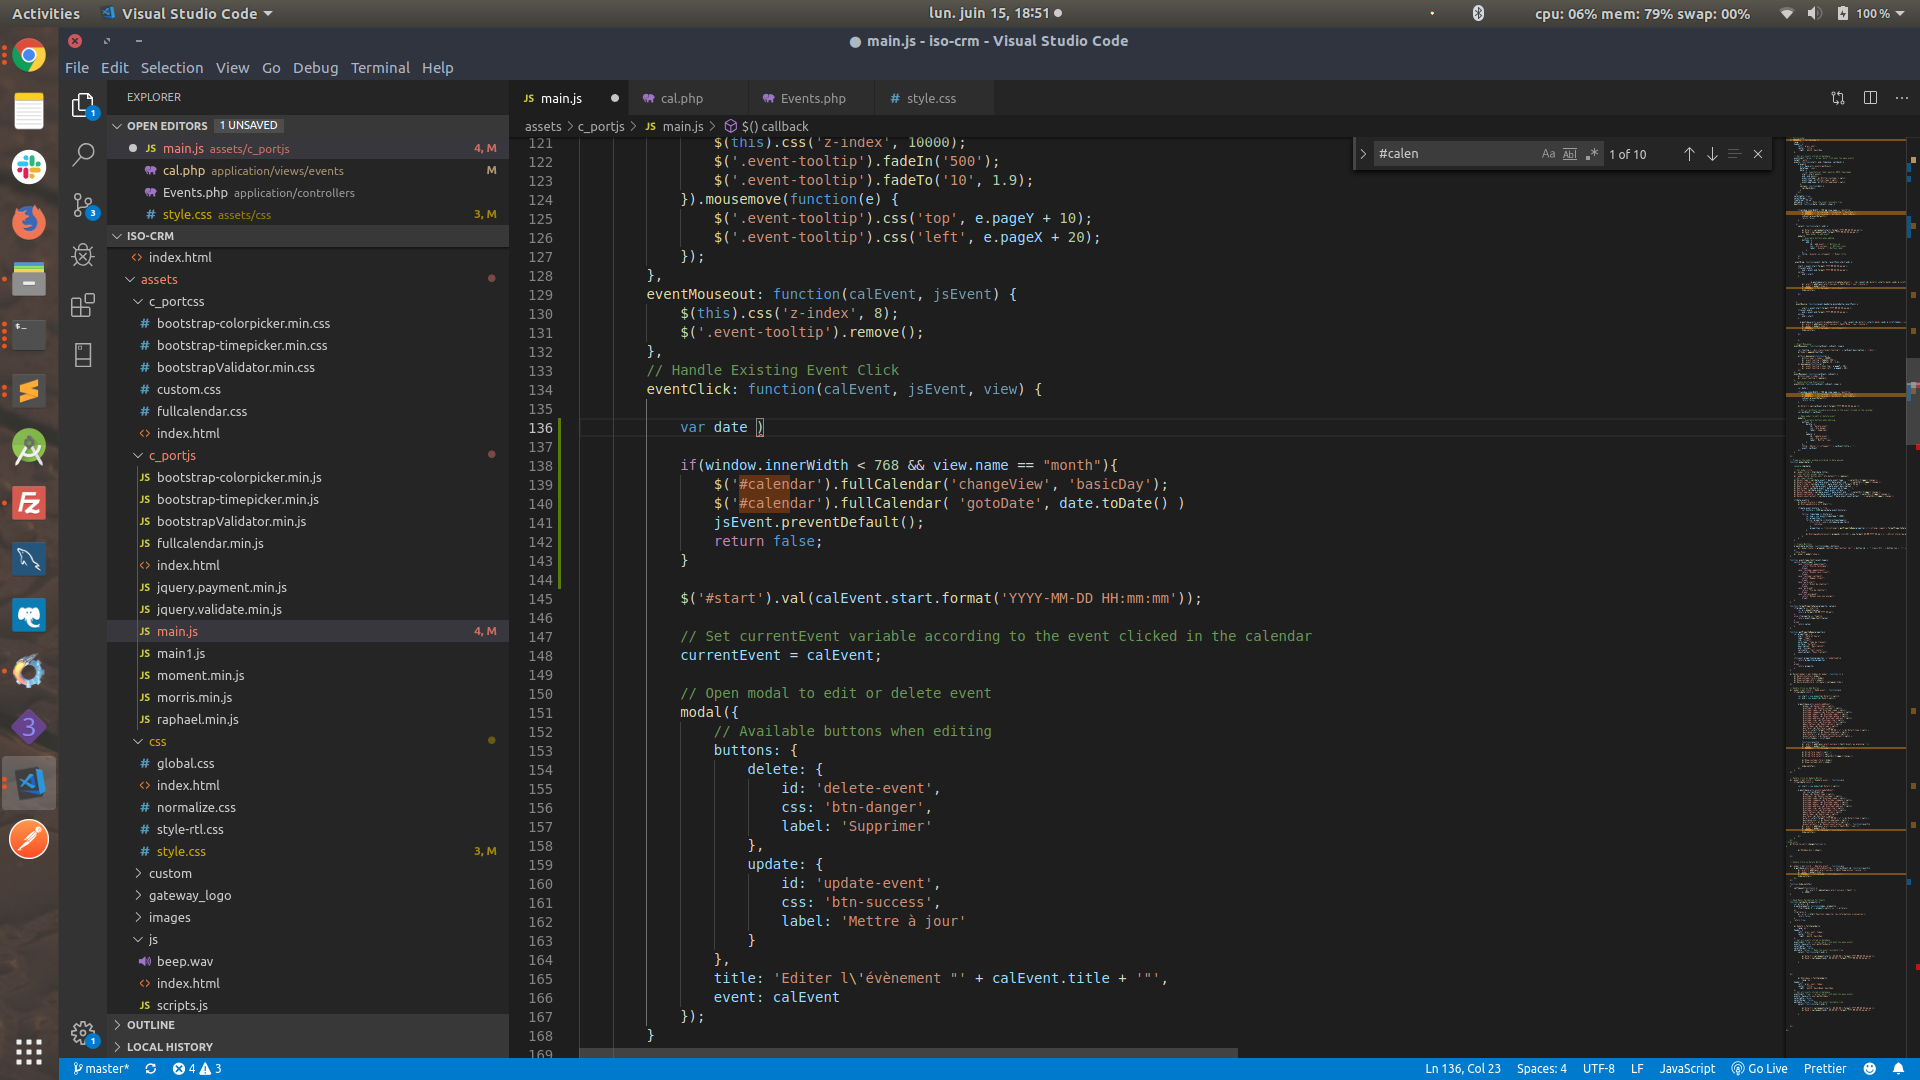
Task: Click the notifications bell in status bar
Action: pos(1898,1068)
